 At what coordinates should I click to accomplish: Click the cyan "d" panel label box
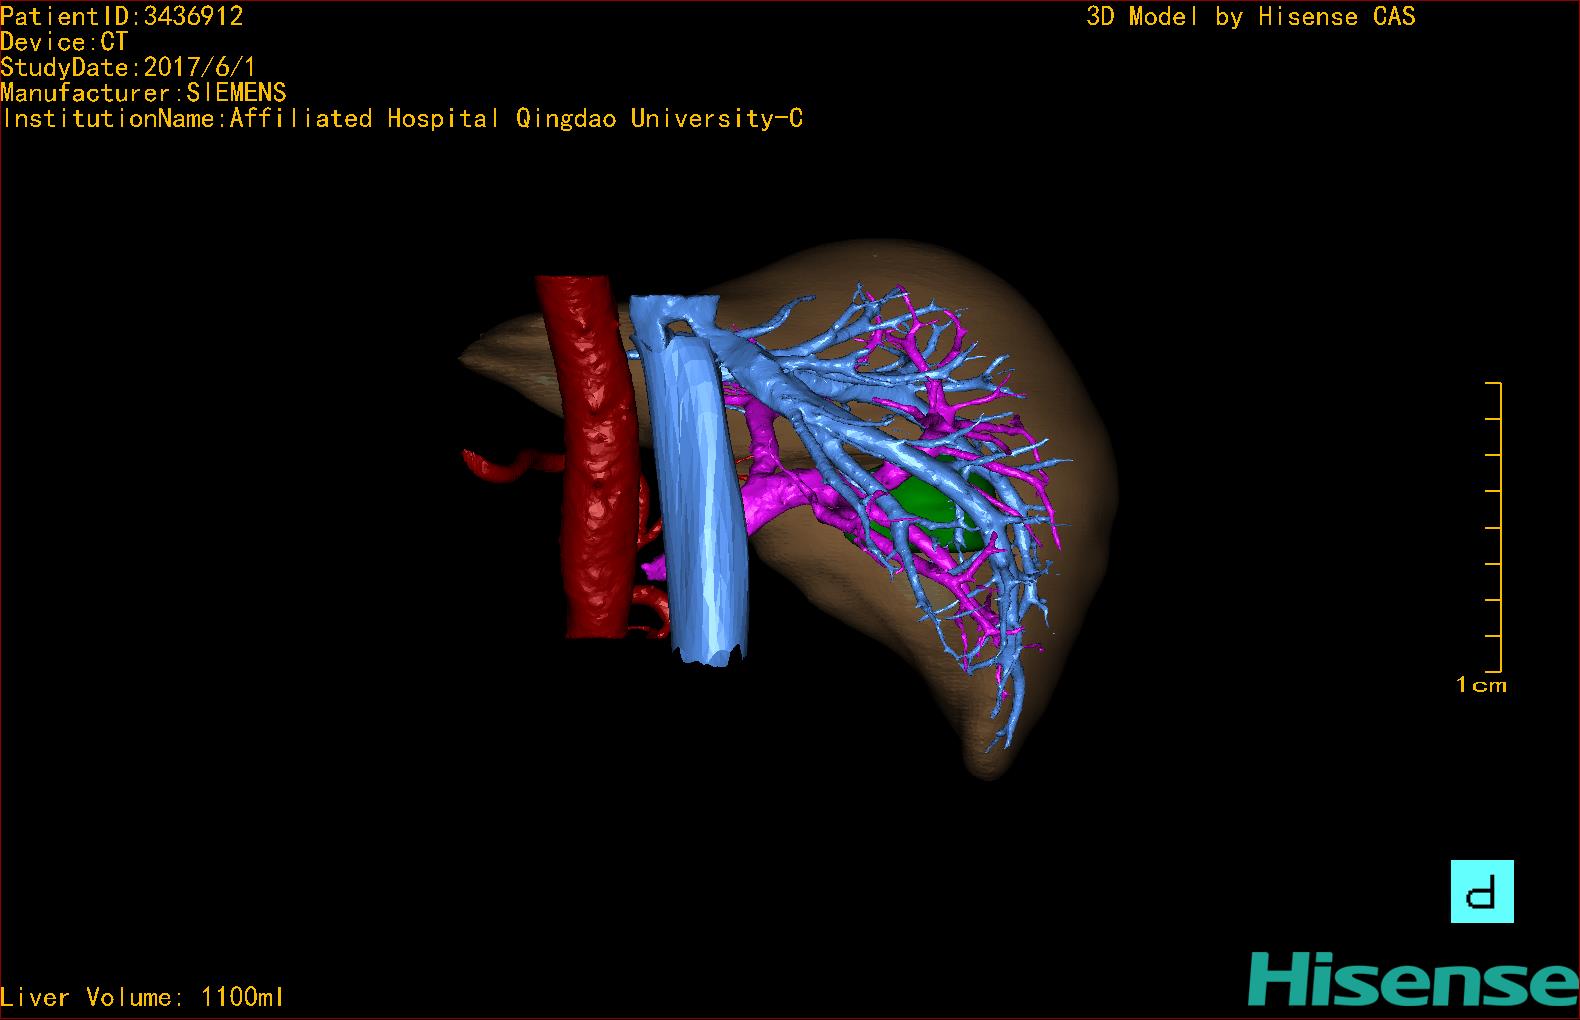click(1482, 891)
